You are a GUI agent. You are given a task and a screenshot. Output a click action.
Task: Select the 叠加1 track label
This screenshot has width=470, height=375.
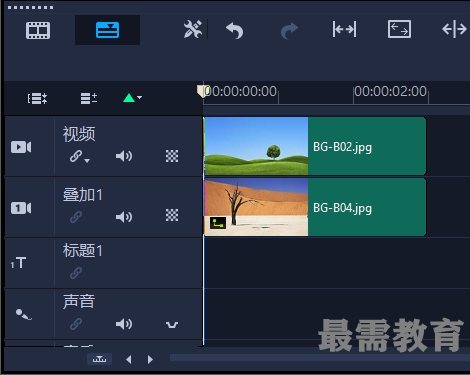coord(83,195)
